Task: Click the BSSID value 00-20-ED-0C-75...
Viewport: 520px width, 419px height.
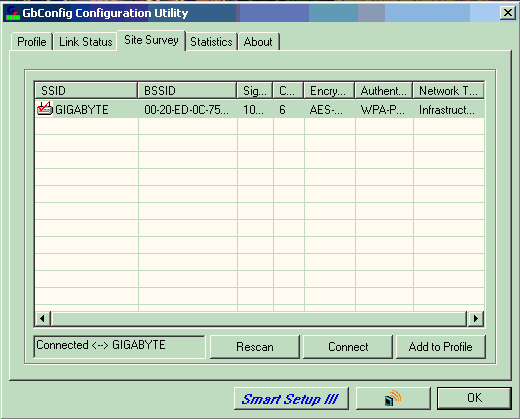Action: (x=186, y=110)
